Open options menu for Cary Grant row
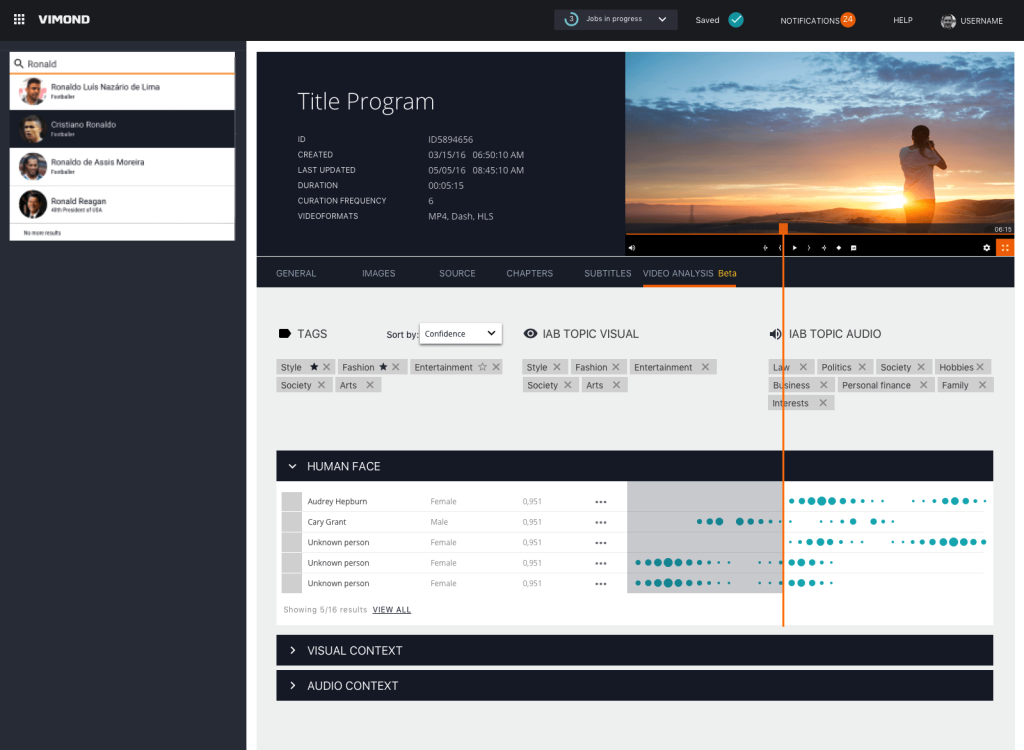Screen dimensions: 1024x750 601,522
